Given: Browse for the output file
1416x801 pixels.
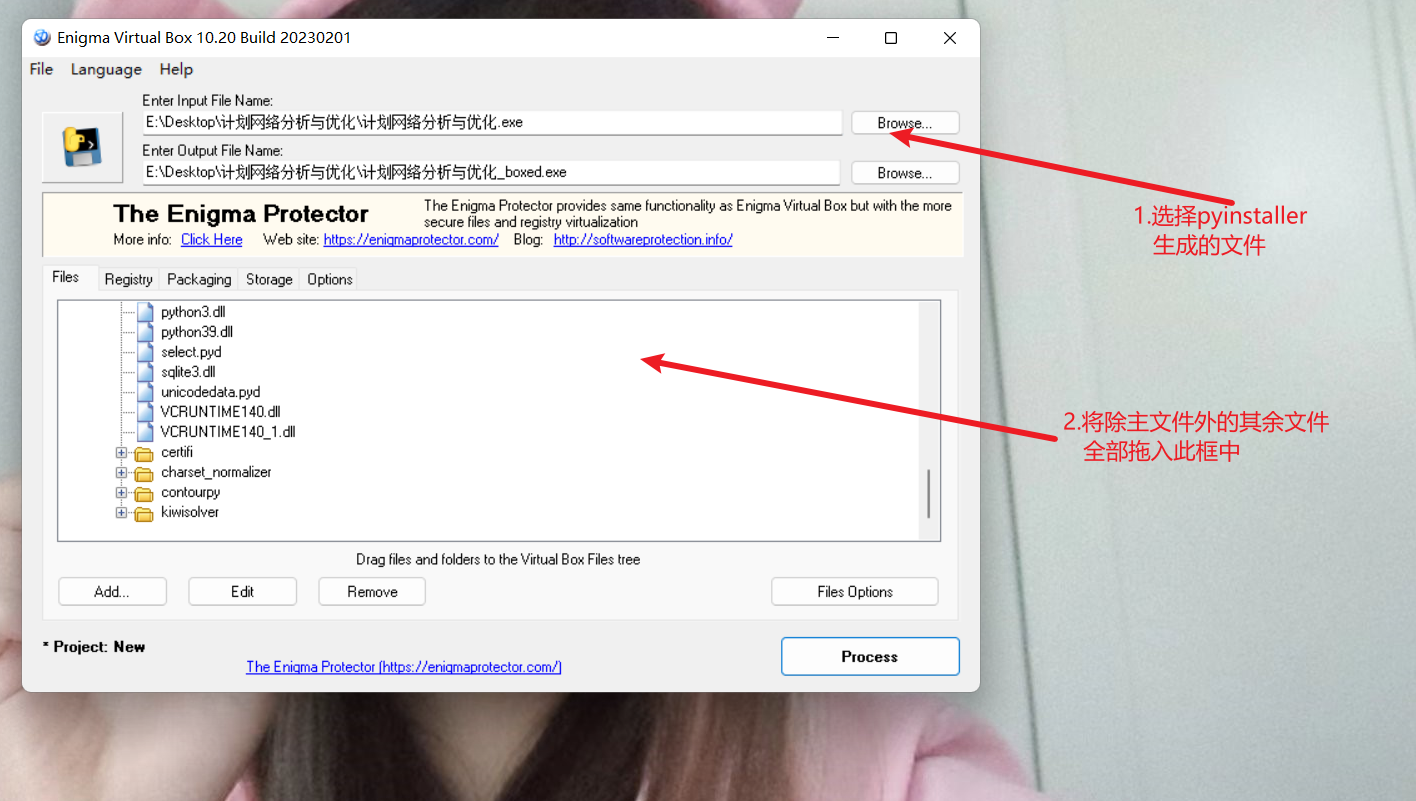Looking at the screenshot, I should click(905, 173).
